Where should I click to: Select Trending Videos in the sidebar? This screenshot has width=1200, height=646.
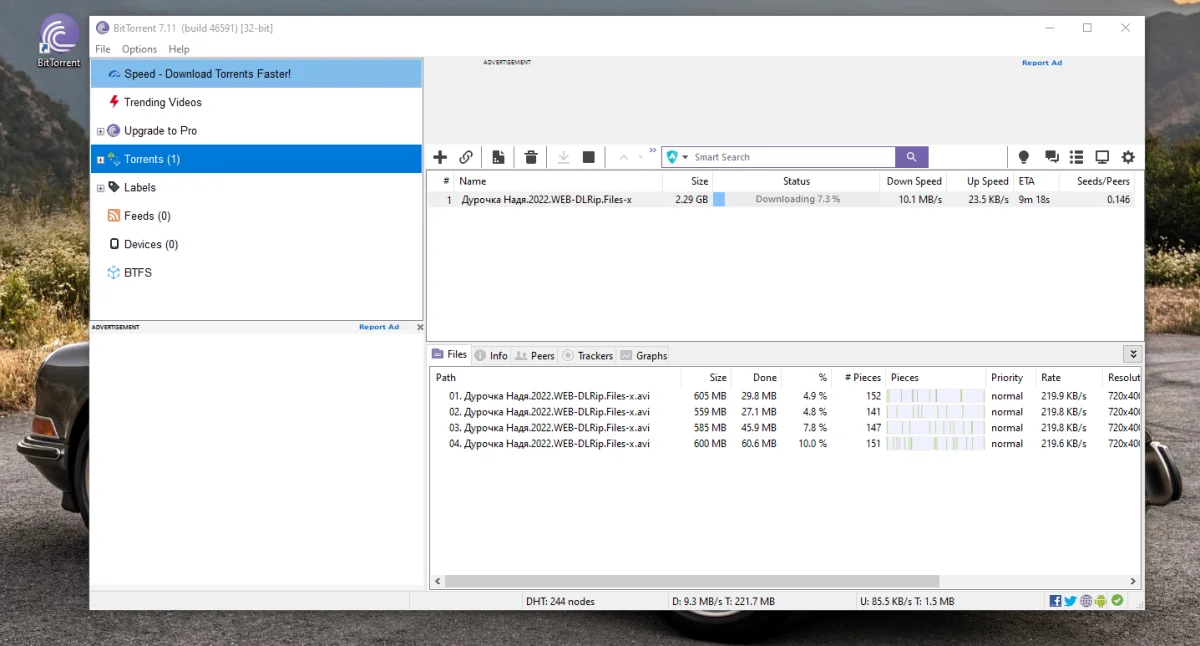[x=162, y=102]
